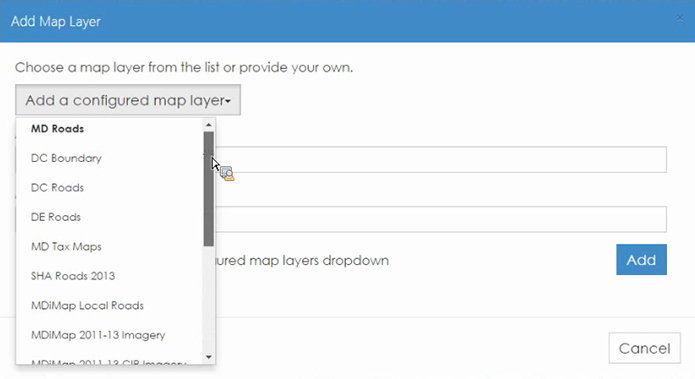Focus the upper text input field
Image resolution: width=695 pixels, height=379 pixels.
441,160
